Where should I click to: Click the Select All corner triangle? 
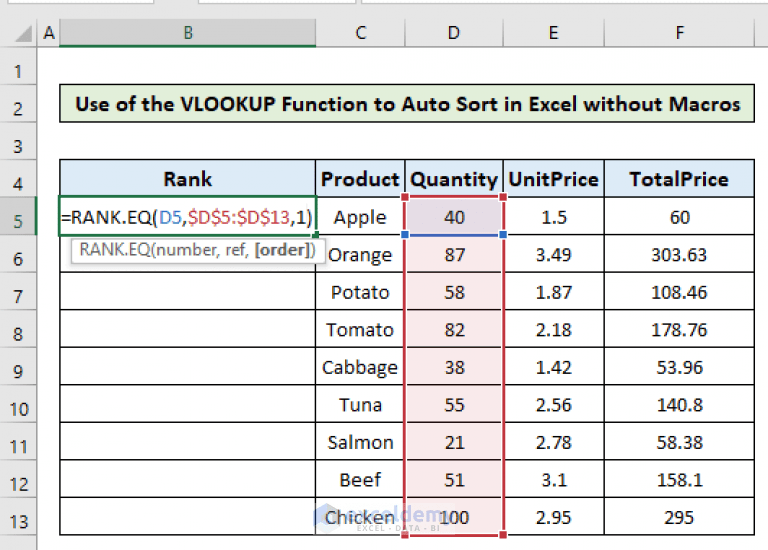point(23,34)
